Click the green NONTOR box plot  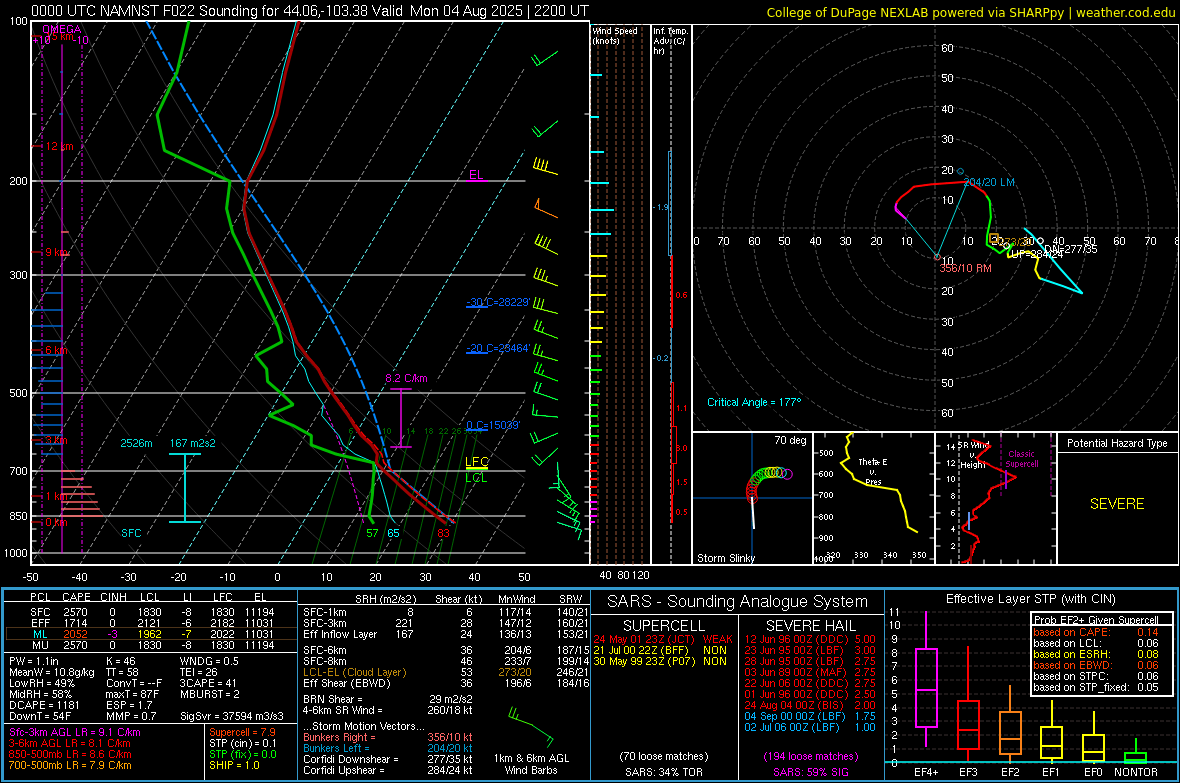(x=1136, y=753)
